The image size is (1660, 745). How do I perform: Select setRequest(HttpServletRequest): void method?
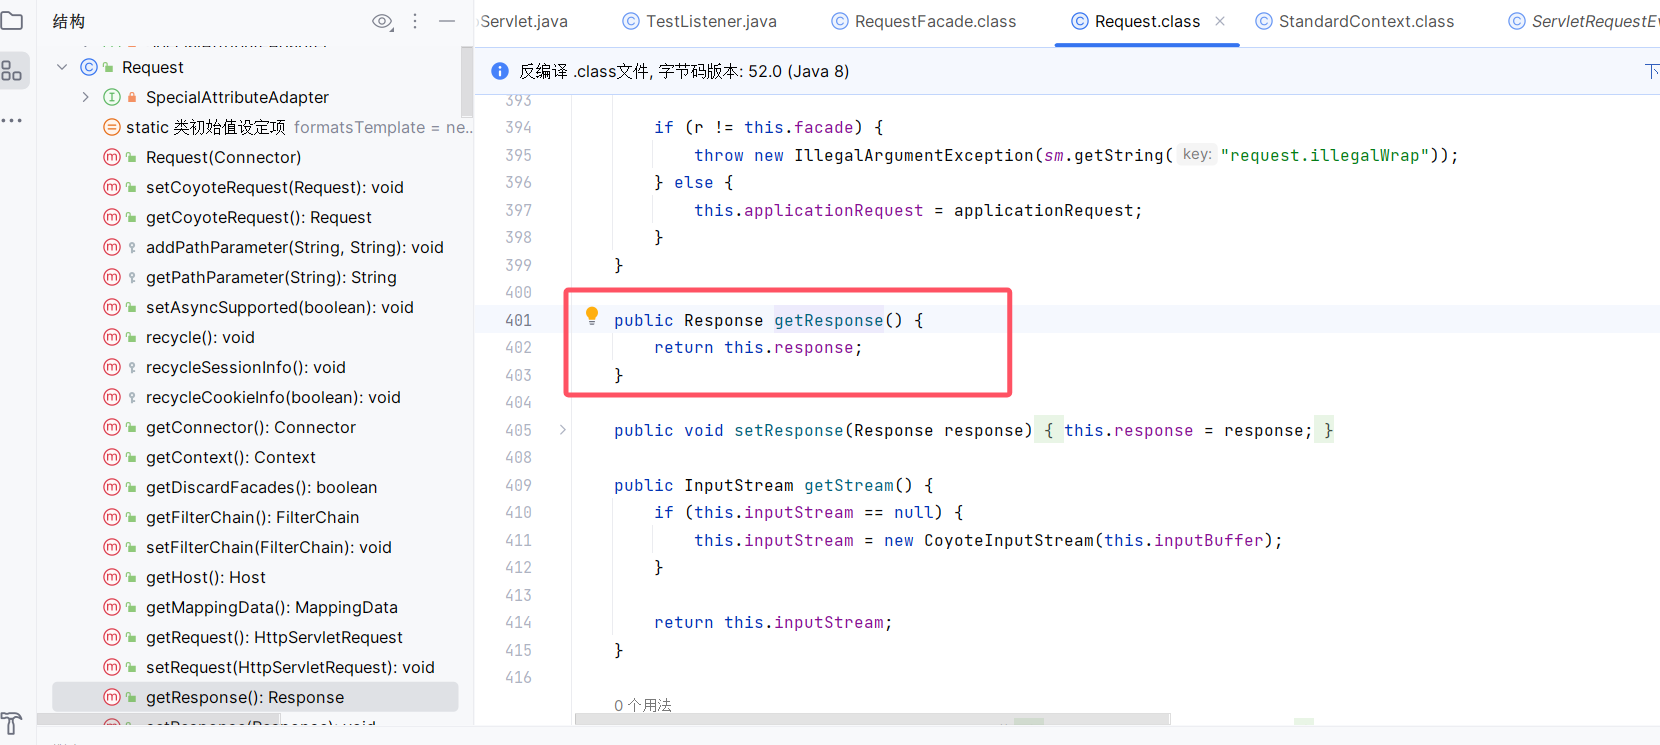click(x=290, y=667)
